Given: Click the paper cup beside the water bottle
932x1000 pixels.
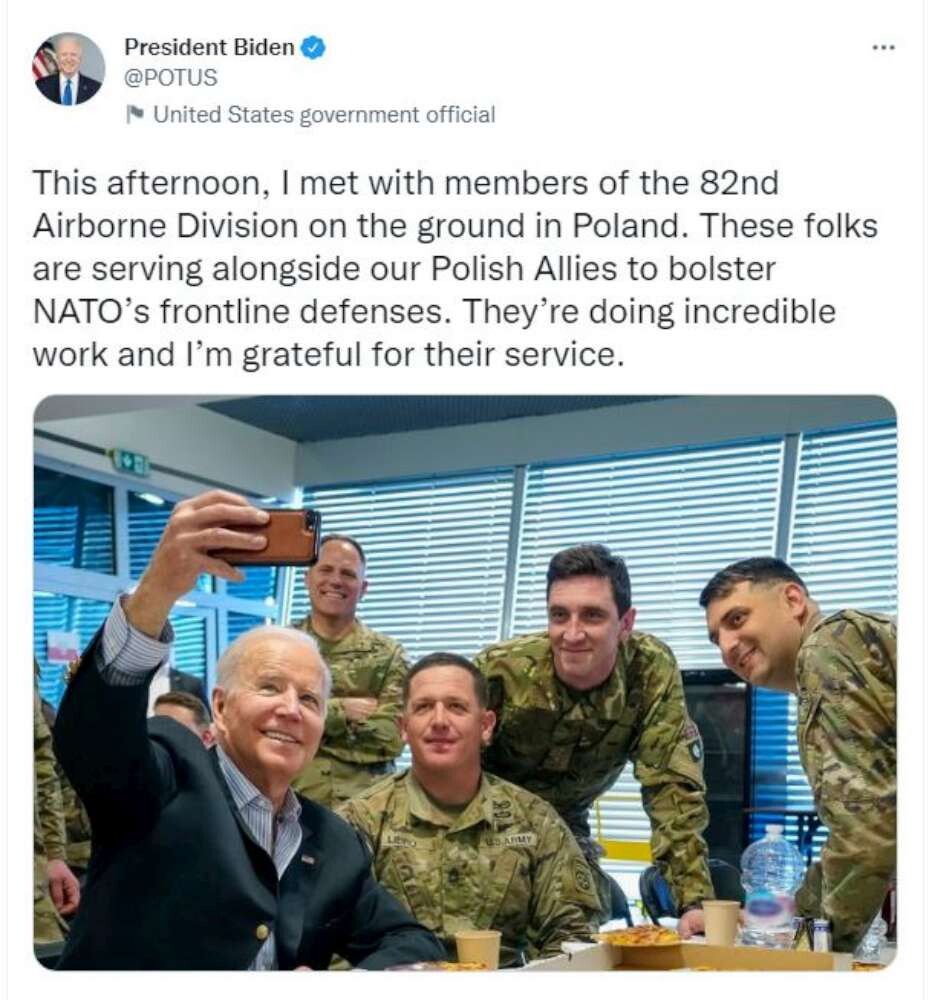Looking at the screenshot, I should point(720,922).
